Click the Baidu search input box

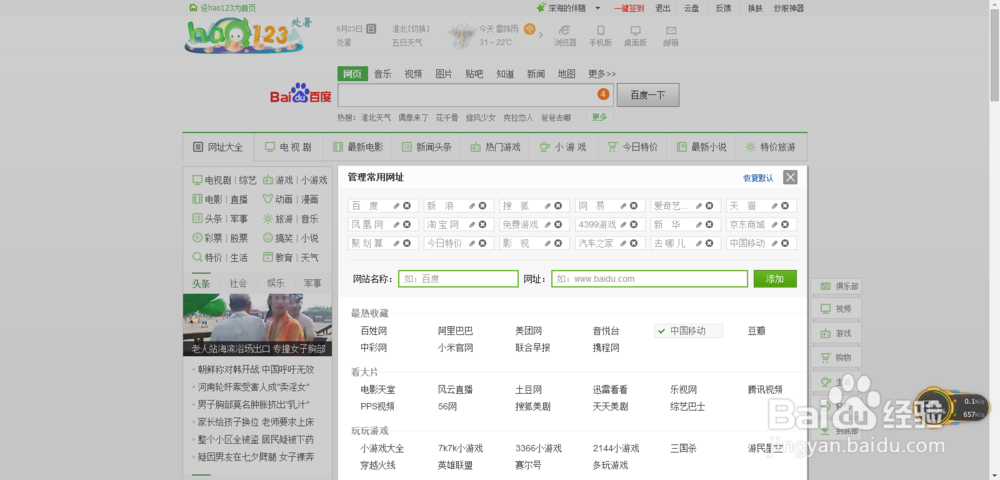click(x=476, y=95)
